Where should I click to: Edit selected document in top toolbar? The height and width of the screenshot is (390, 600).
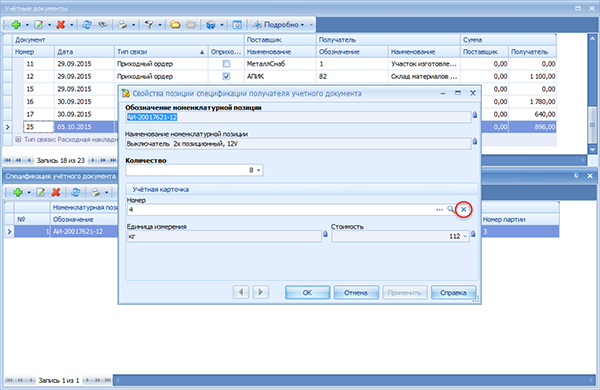click(x=39, y=25)
